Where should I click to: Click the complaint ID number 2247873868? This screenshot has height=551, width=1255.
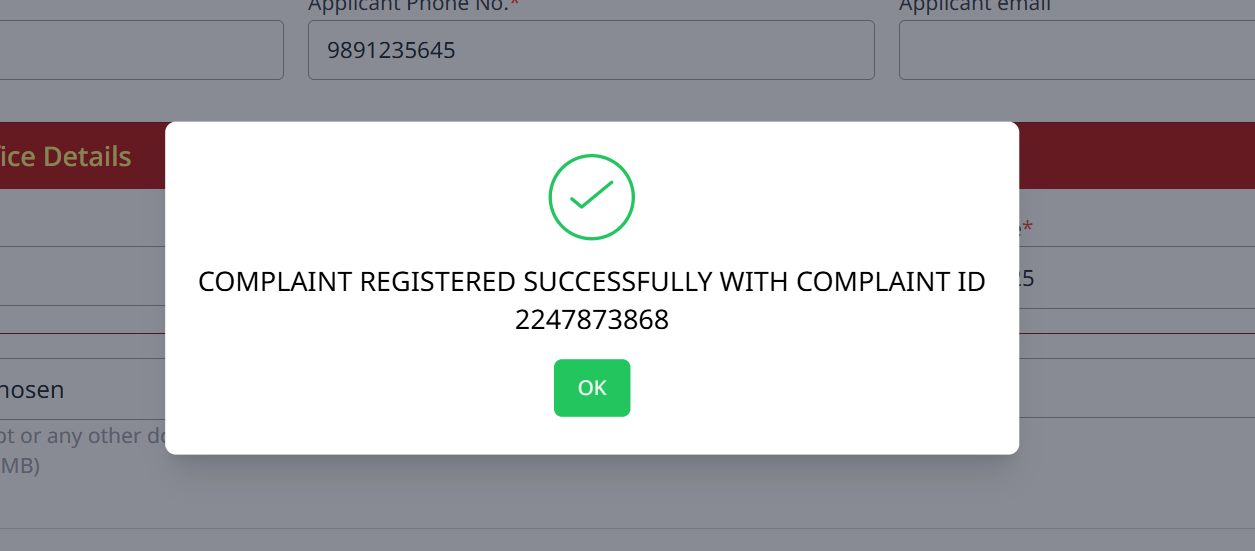(x=592, y=320)
